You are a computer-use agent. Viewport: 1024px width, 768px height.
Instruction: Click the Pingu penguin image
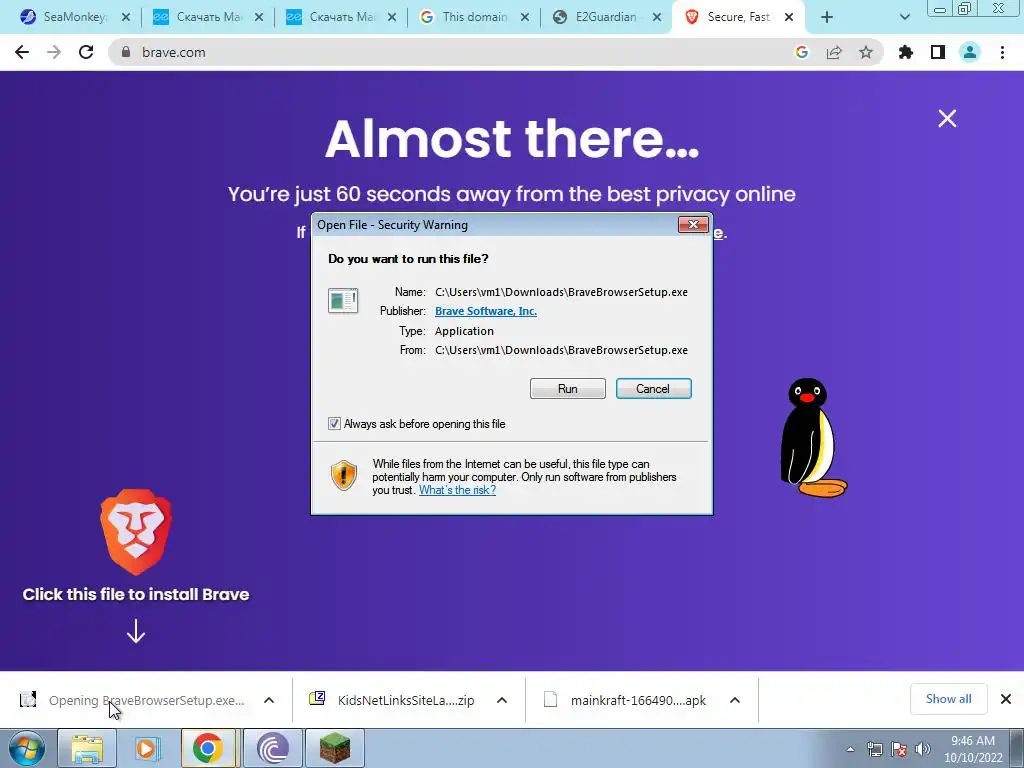point(812,438)
